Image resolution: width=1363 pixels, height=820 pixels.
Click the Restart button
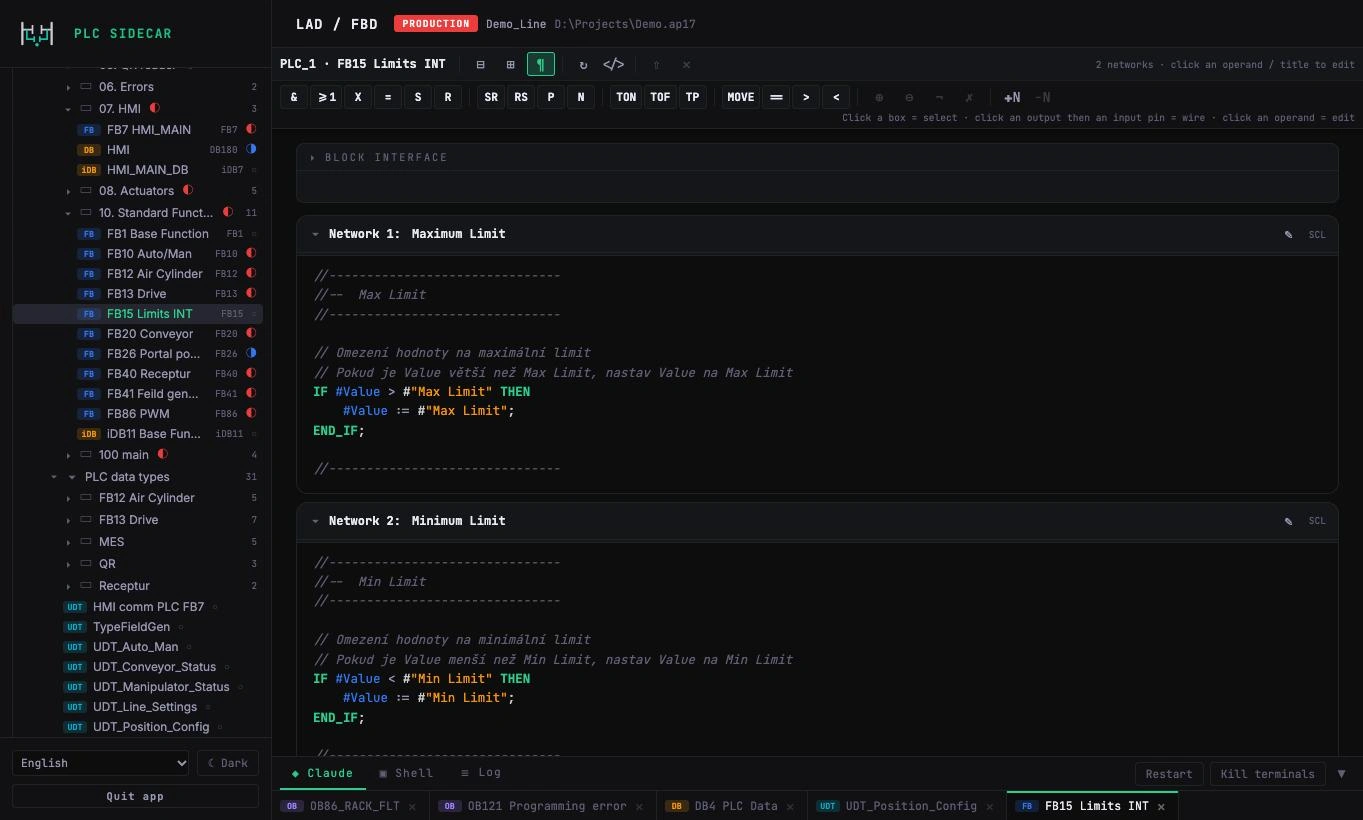[x=1169, y=774]
